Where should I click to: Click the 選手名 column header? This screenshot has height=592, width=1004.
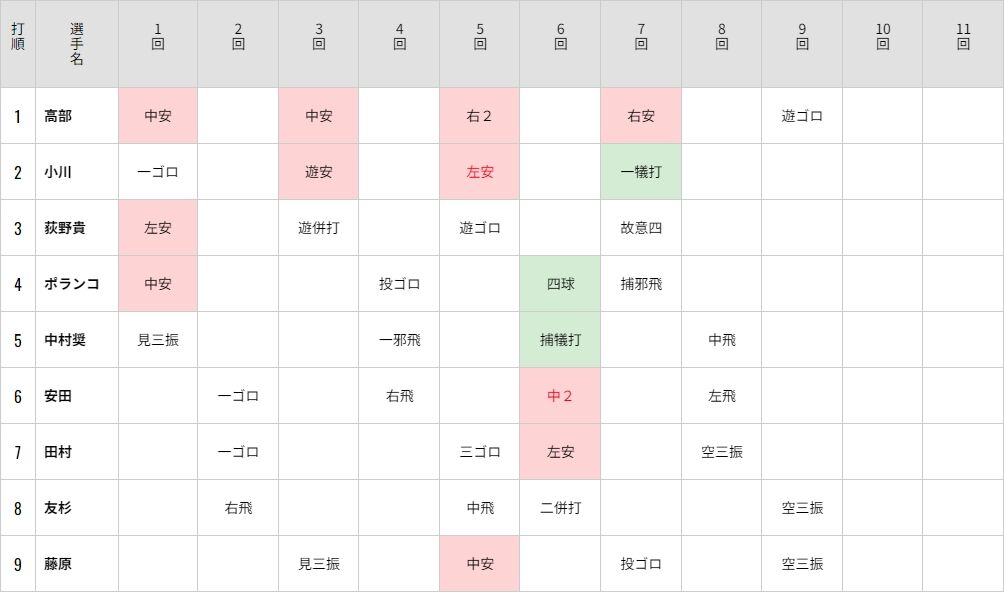click(77, 44)
